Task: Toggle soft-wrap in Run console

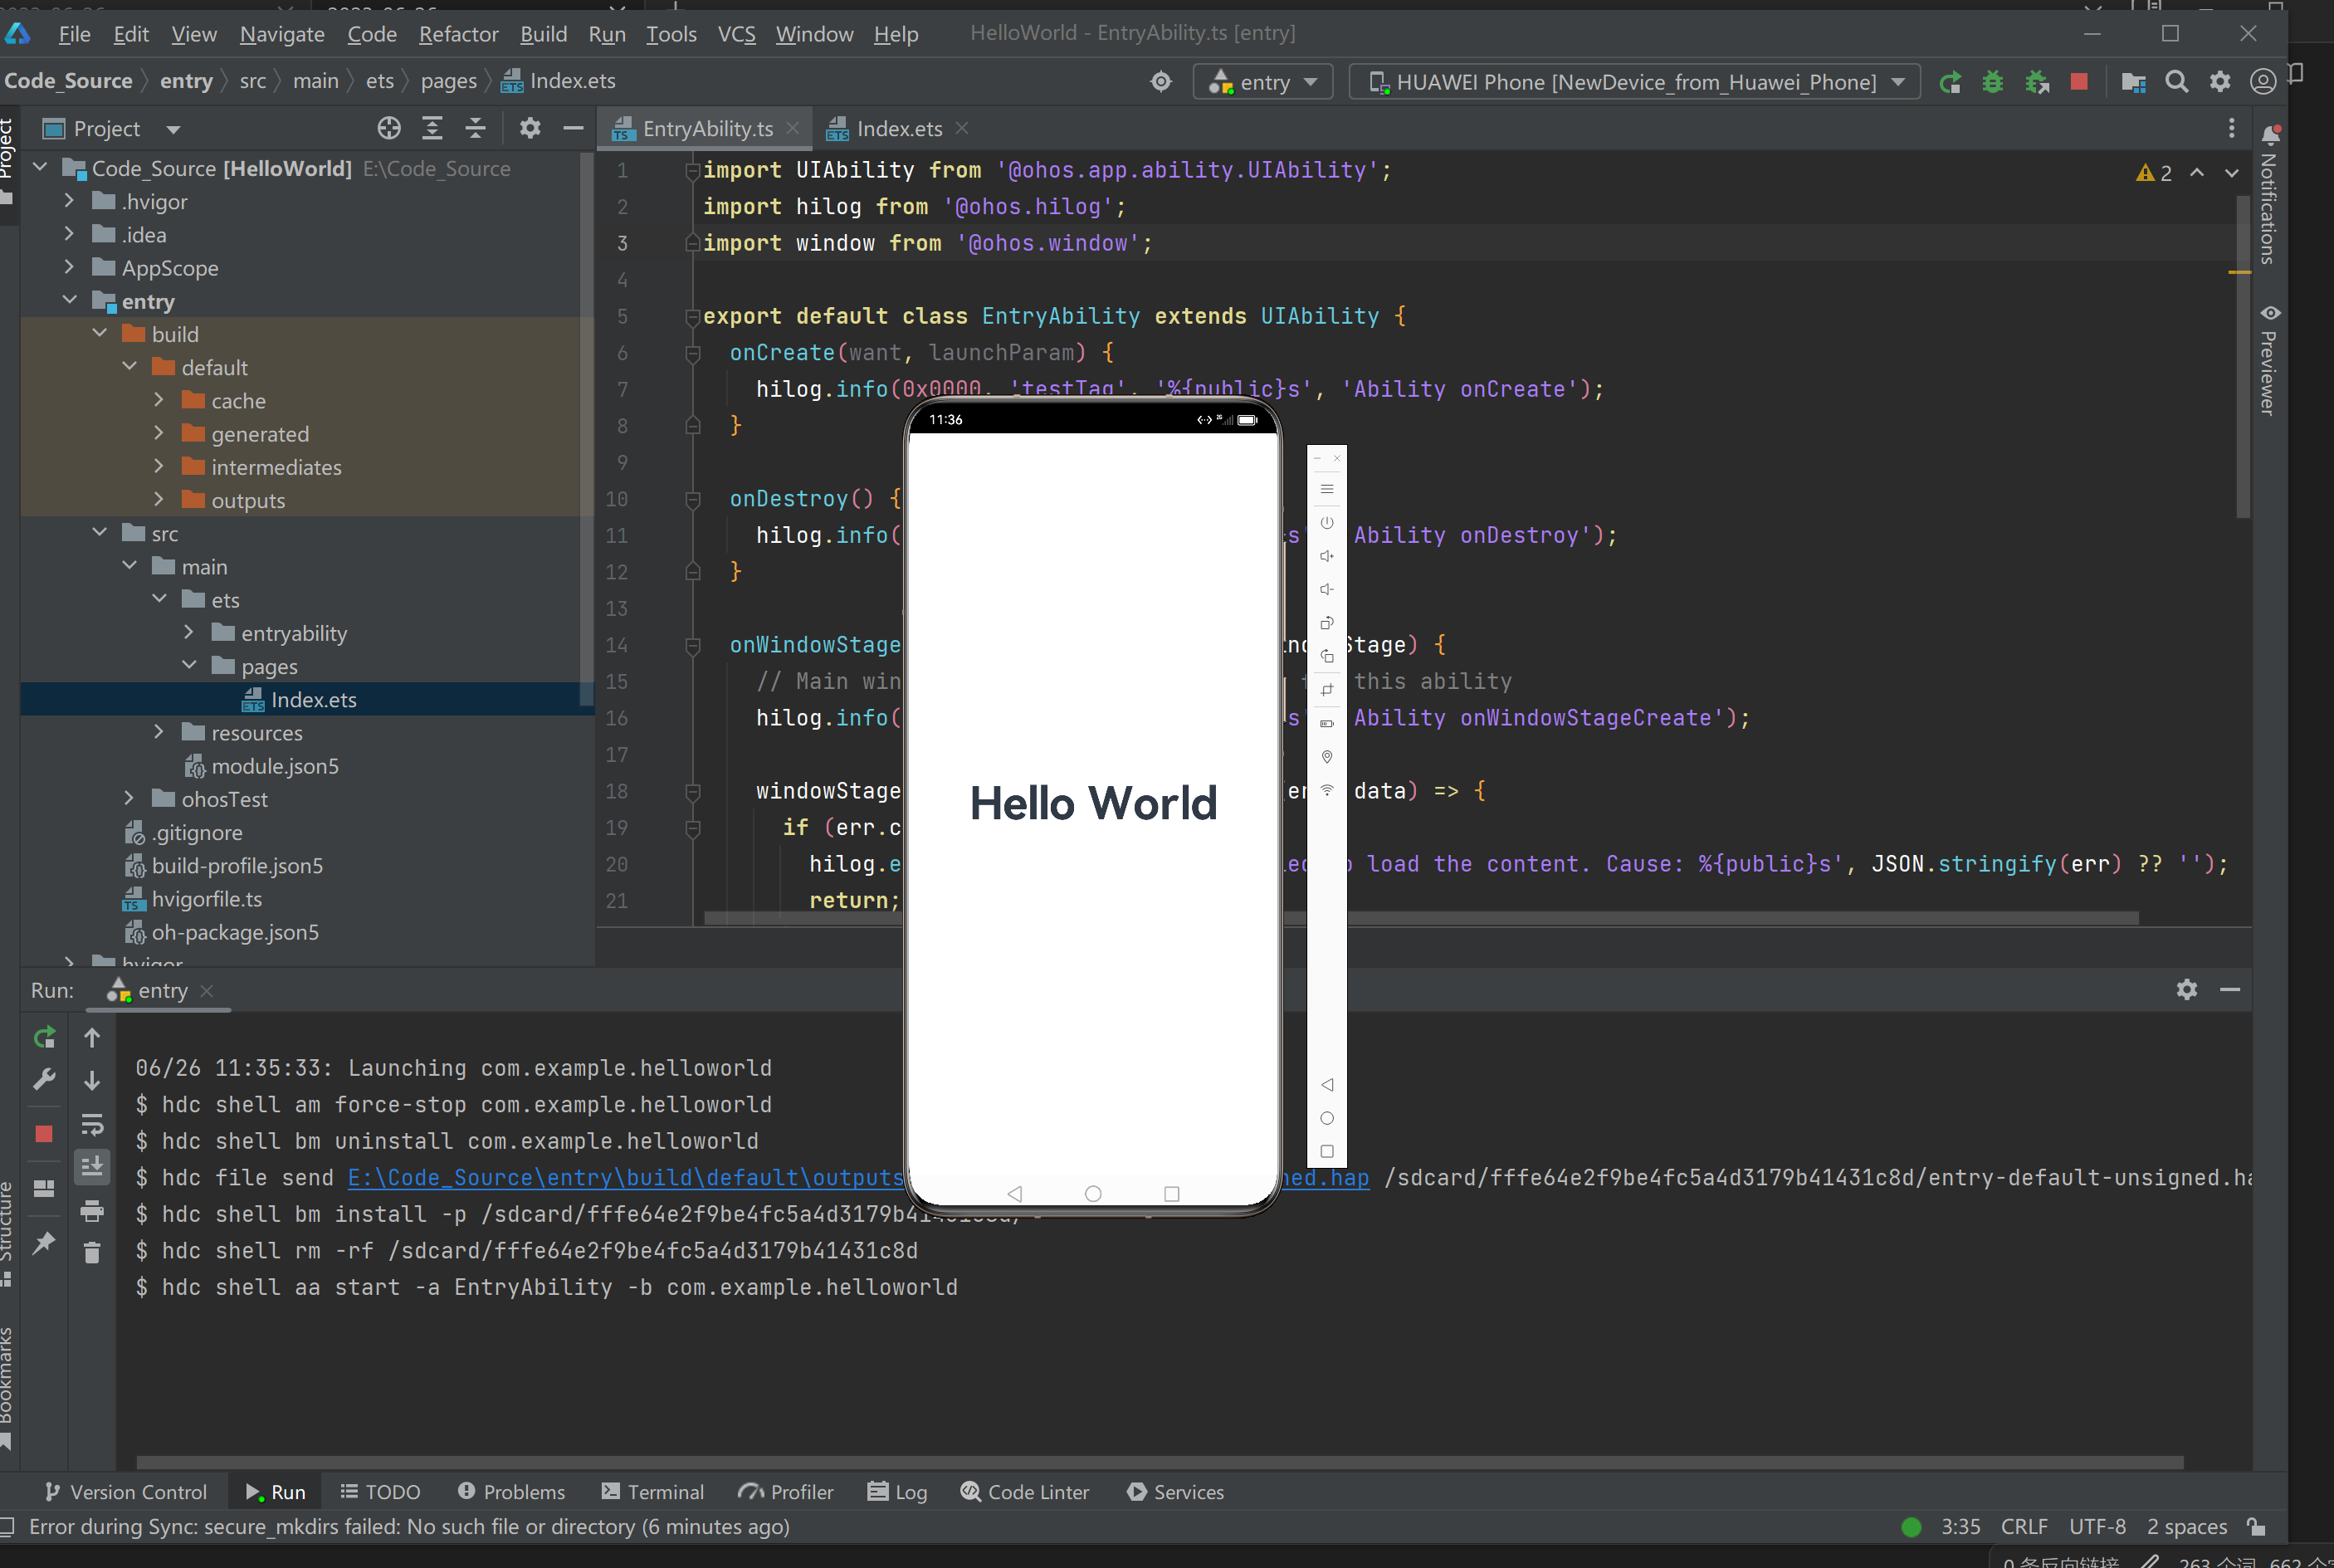Action: [92, 1124]
